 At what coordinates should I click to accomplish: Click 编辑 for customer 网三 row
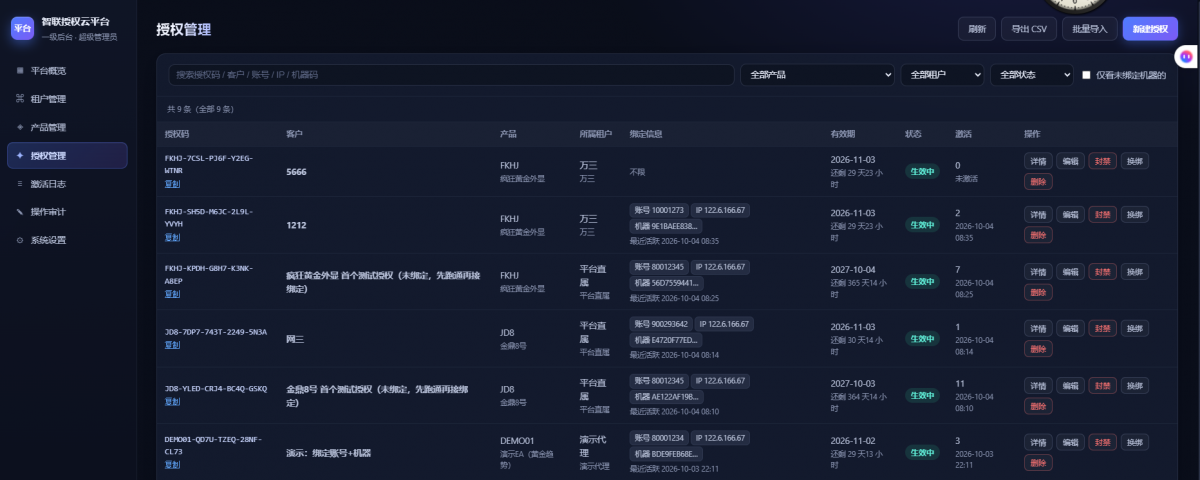click(x=1070, y=328)
